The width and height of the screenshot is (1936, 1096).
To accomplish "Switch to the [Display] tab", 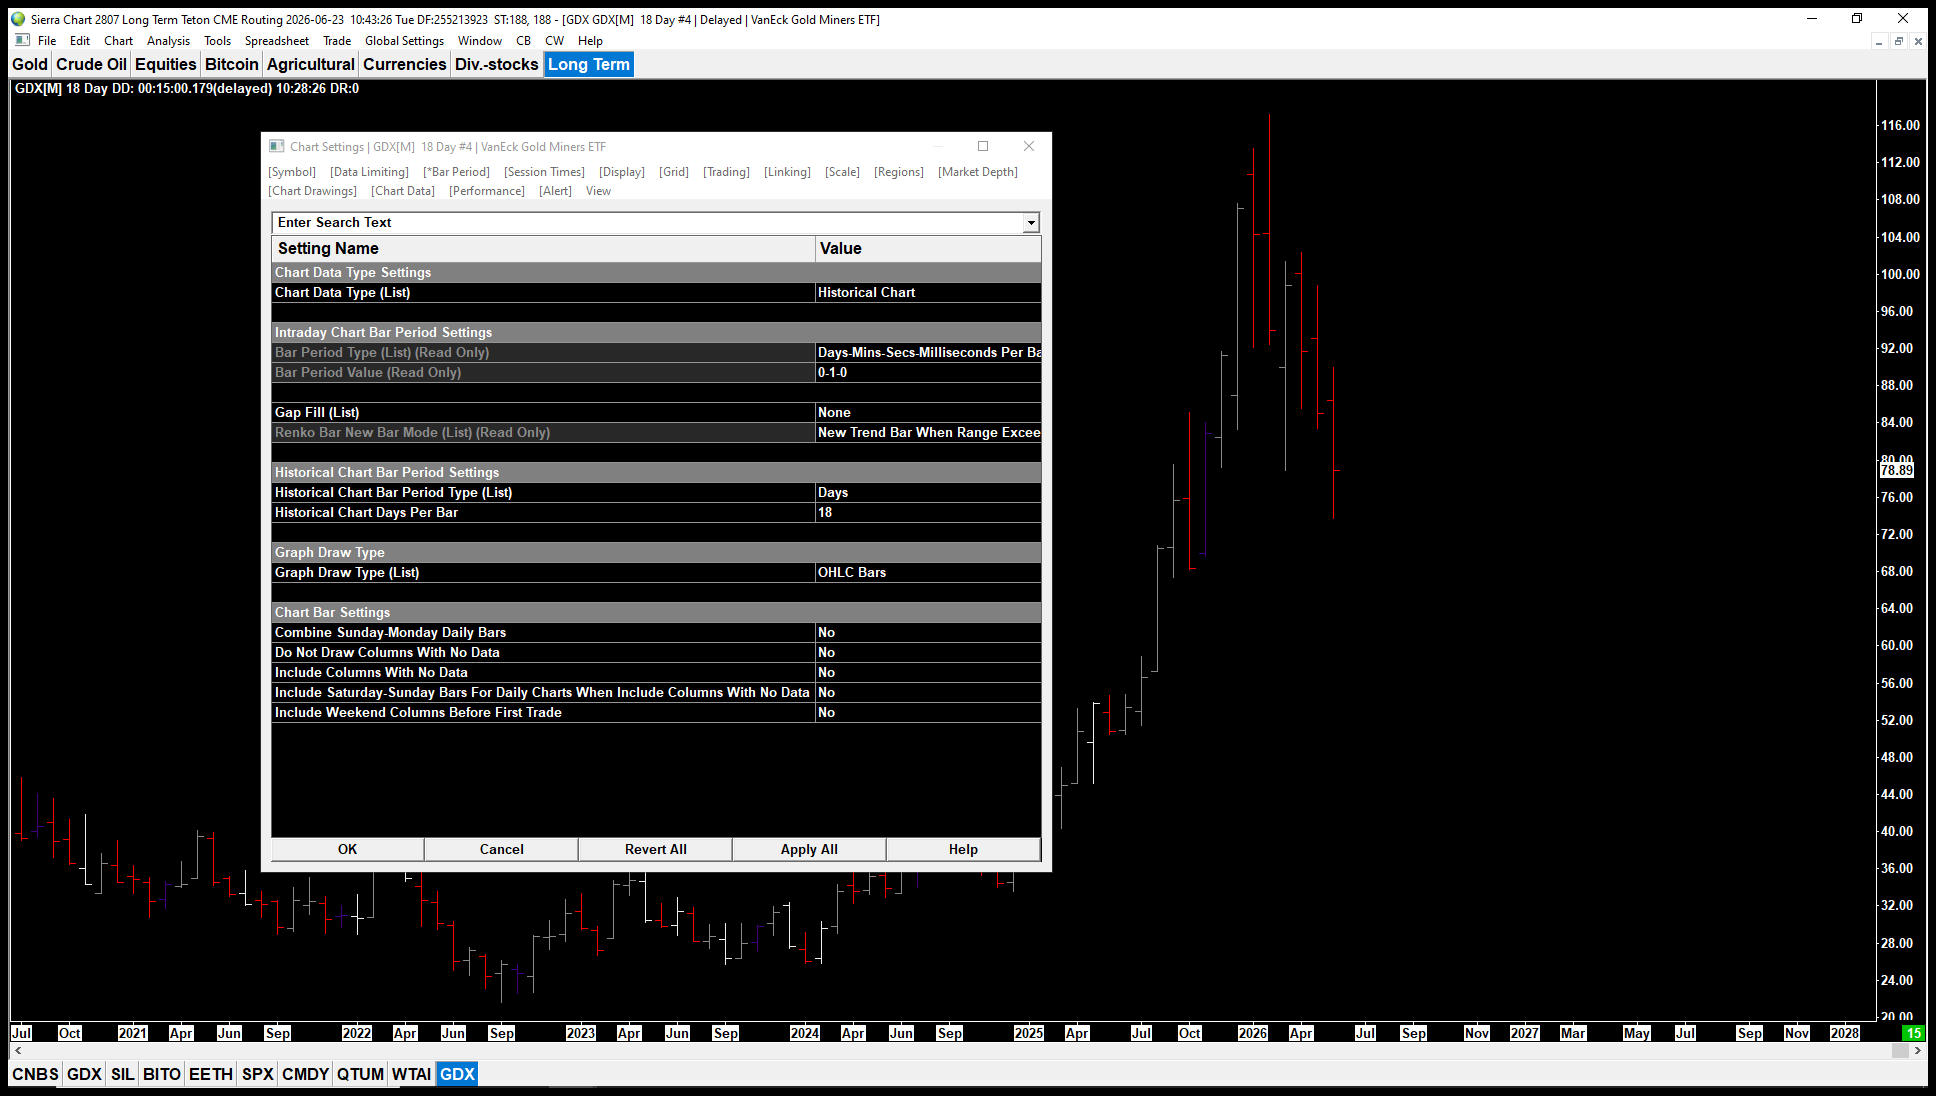I will click(622, 172).
